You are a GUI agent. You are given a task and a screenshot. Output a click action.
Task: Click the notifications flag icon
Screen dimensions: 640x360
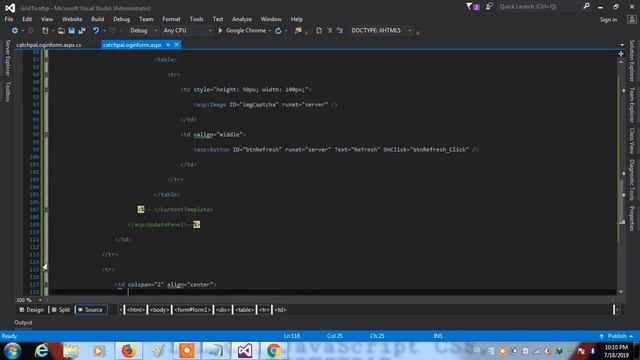pos(473,7)
